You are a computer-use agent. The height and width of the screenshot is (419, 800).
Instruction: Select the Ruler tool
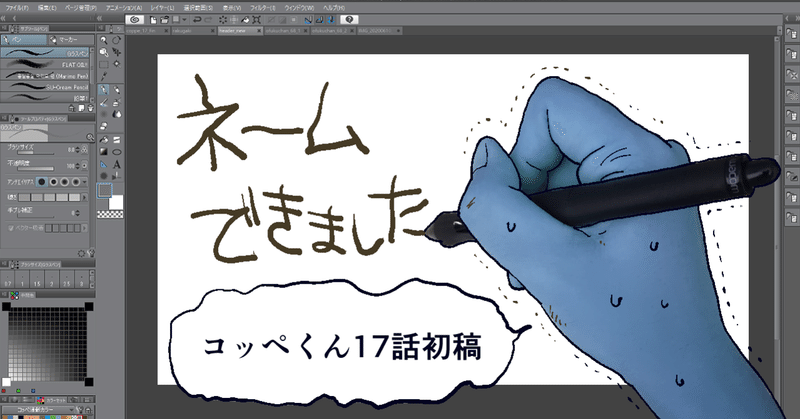pyautogui.click(x=104, y=164)
